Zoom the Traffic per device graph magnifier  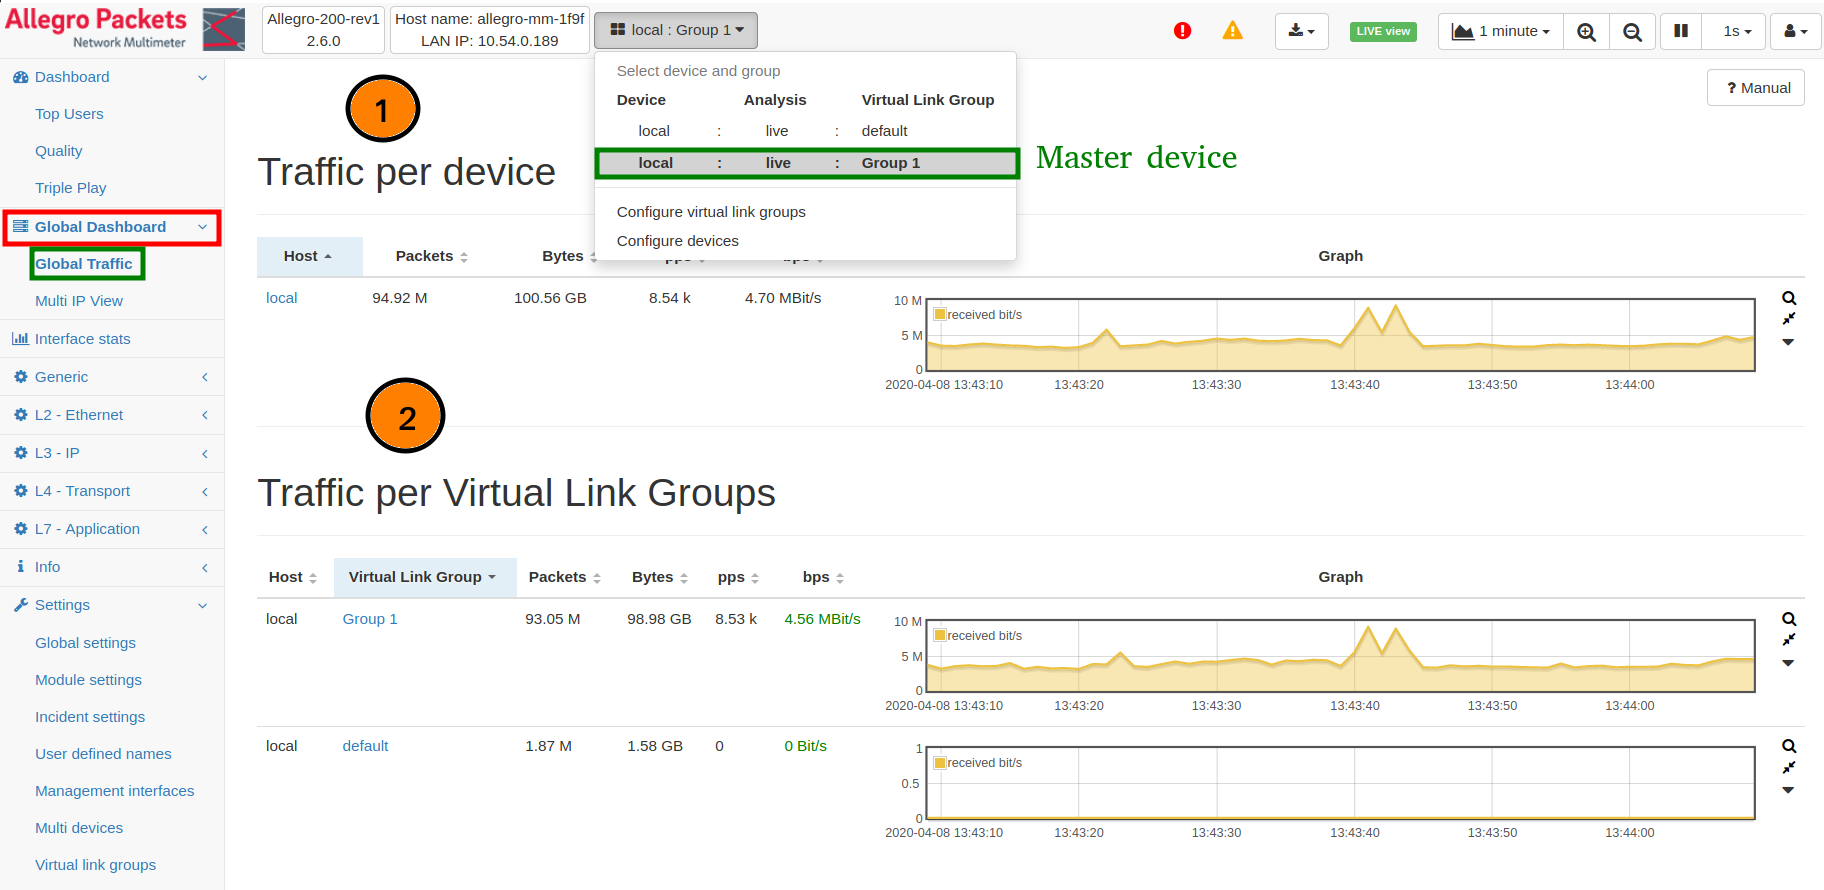(1789, 298)
